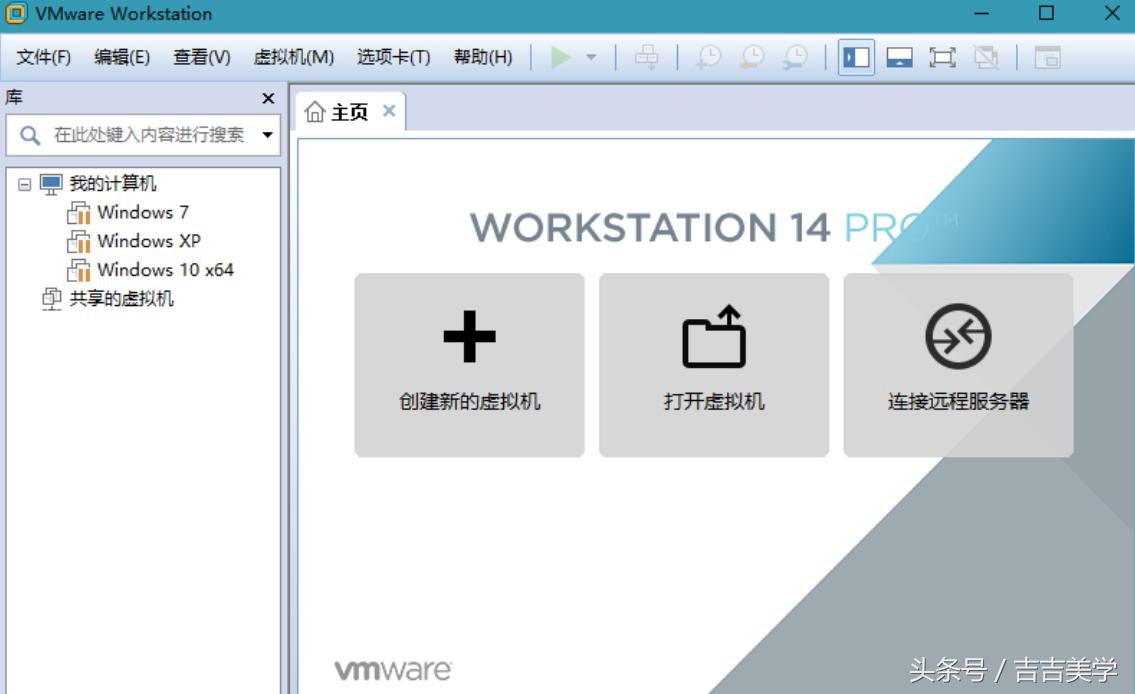Toggle Unity mode icon in toolbar

(x=986, y=57)
